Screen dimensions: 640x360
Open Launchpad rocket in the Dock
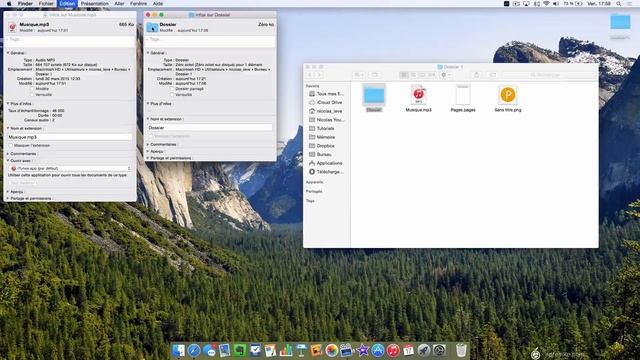click(424, 350)
